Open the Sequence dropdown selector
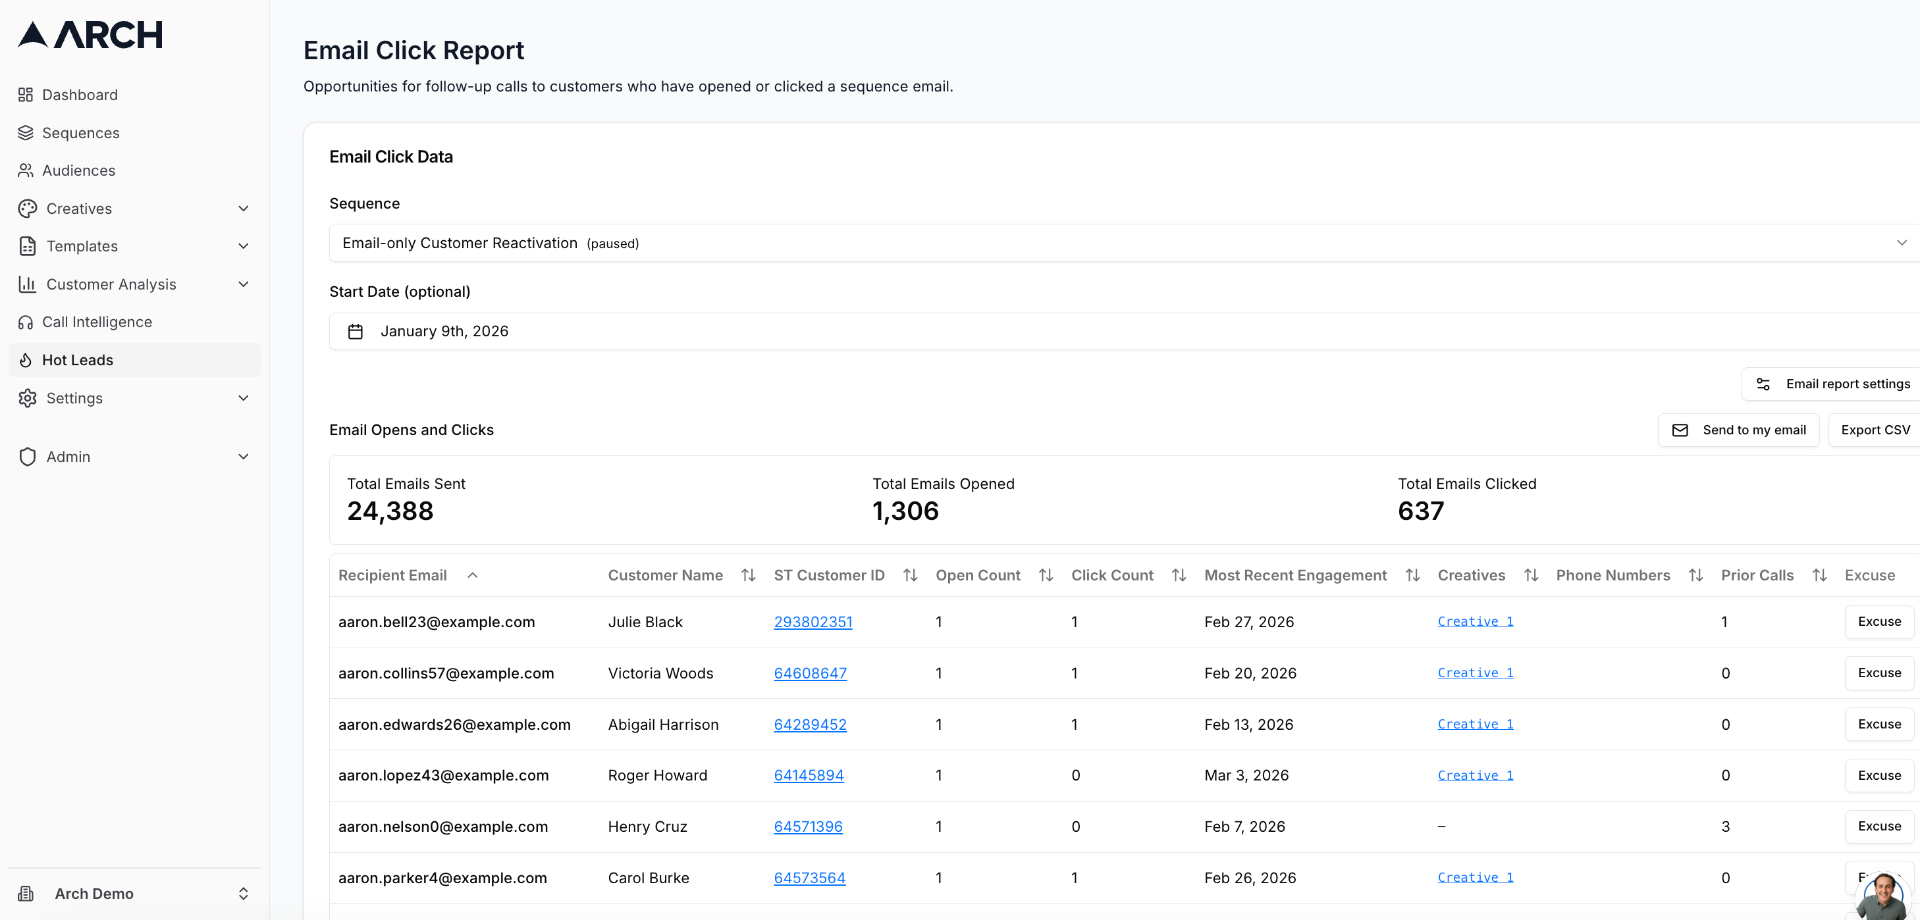Screen dimensions: 1920x920 pos(1124,243)
